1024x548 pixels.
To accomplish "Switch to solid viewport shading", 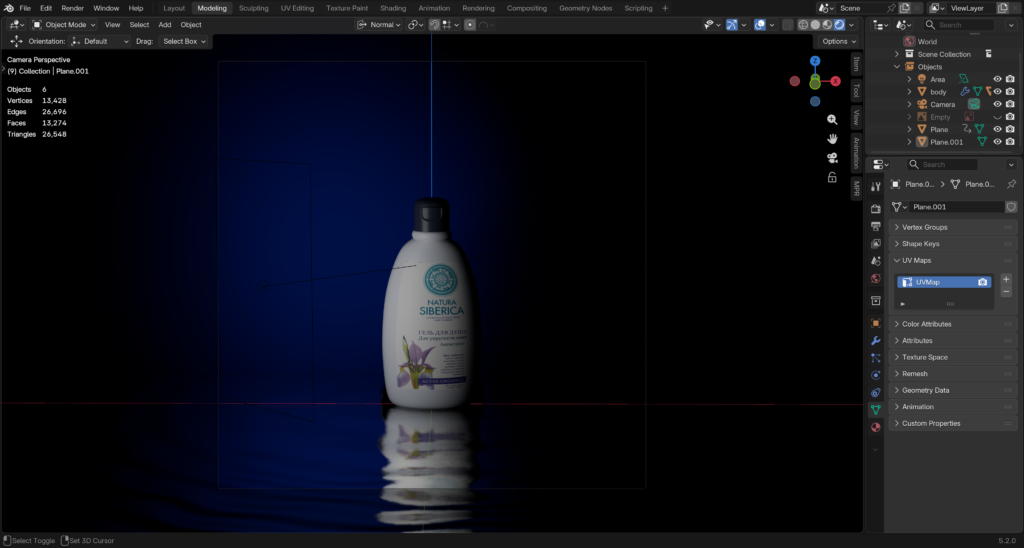I will coord(815,25).
